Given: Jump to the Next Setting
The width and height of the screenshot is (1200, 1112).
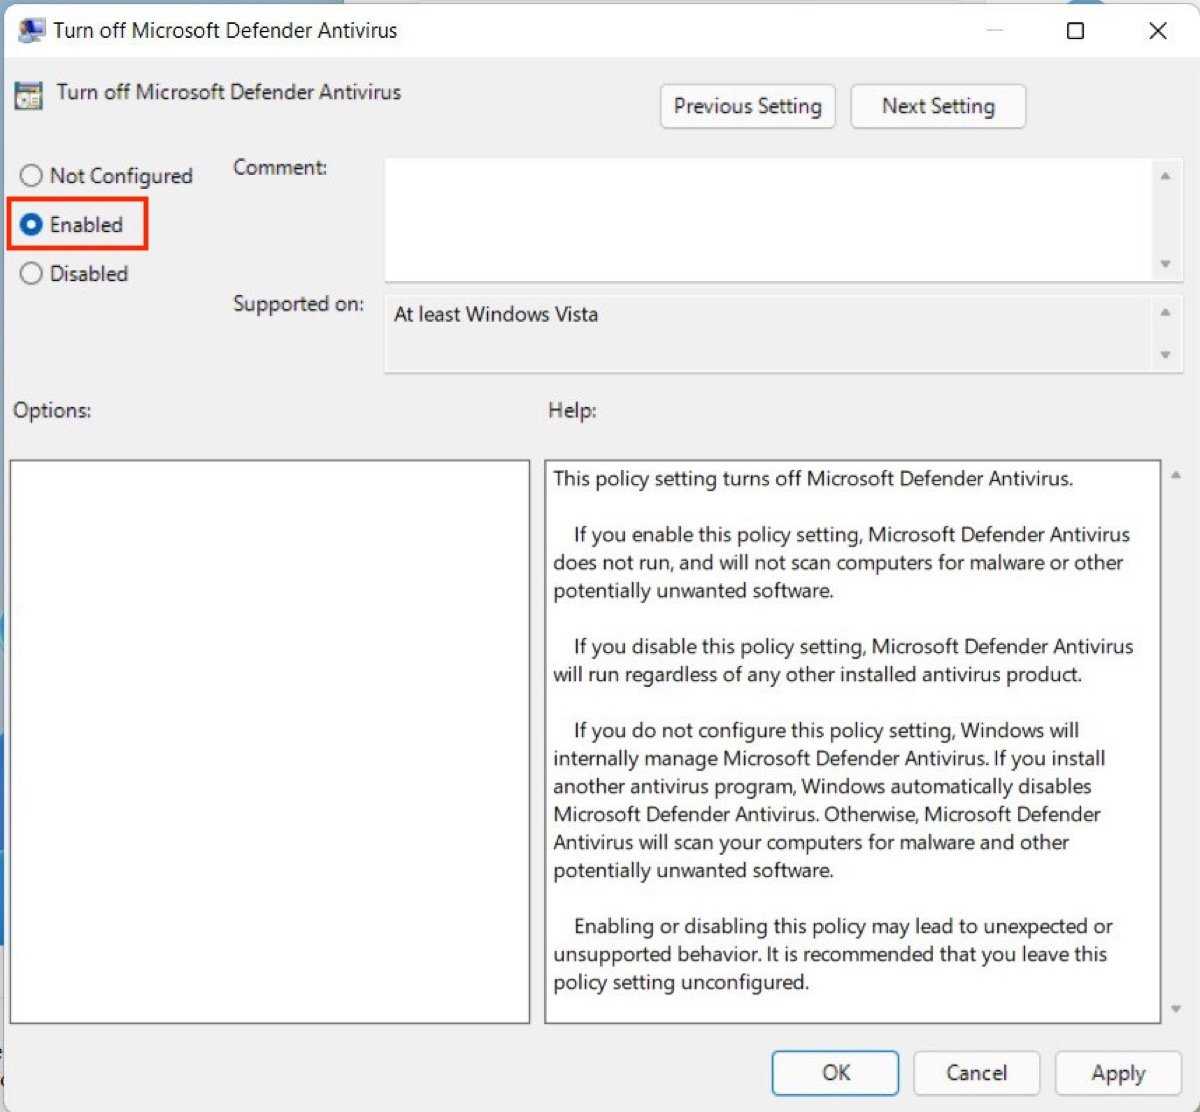Looking at the screenshot, I should (937, 106).
